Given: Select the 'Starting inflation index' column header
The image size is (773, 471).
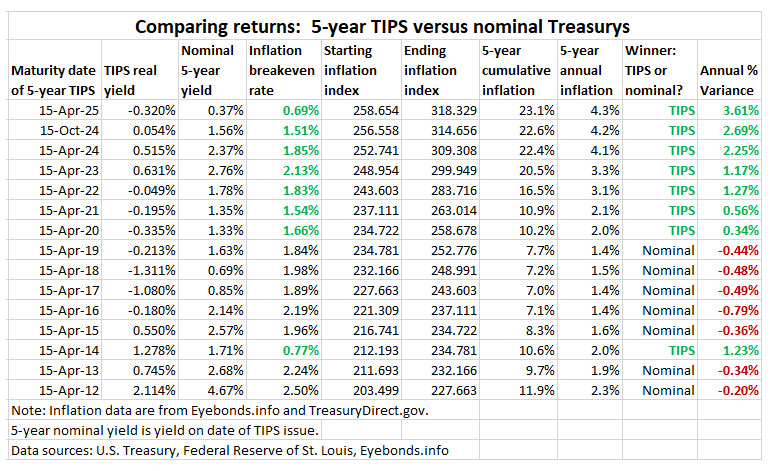Looking at the screenshot, I should click(359, 71).
